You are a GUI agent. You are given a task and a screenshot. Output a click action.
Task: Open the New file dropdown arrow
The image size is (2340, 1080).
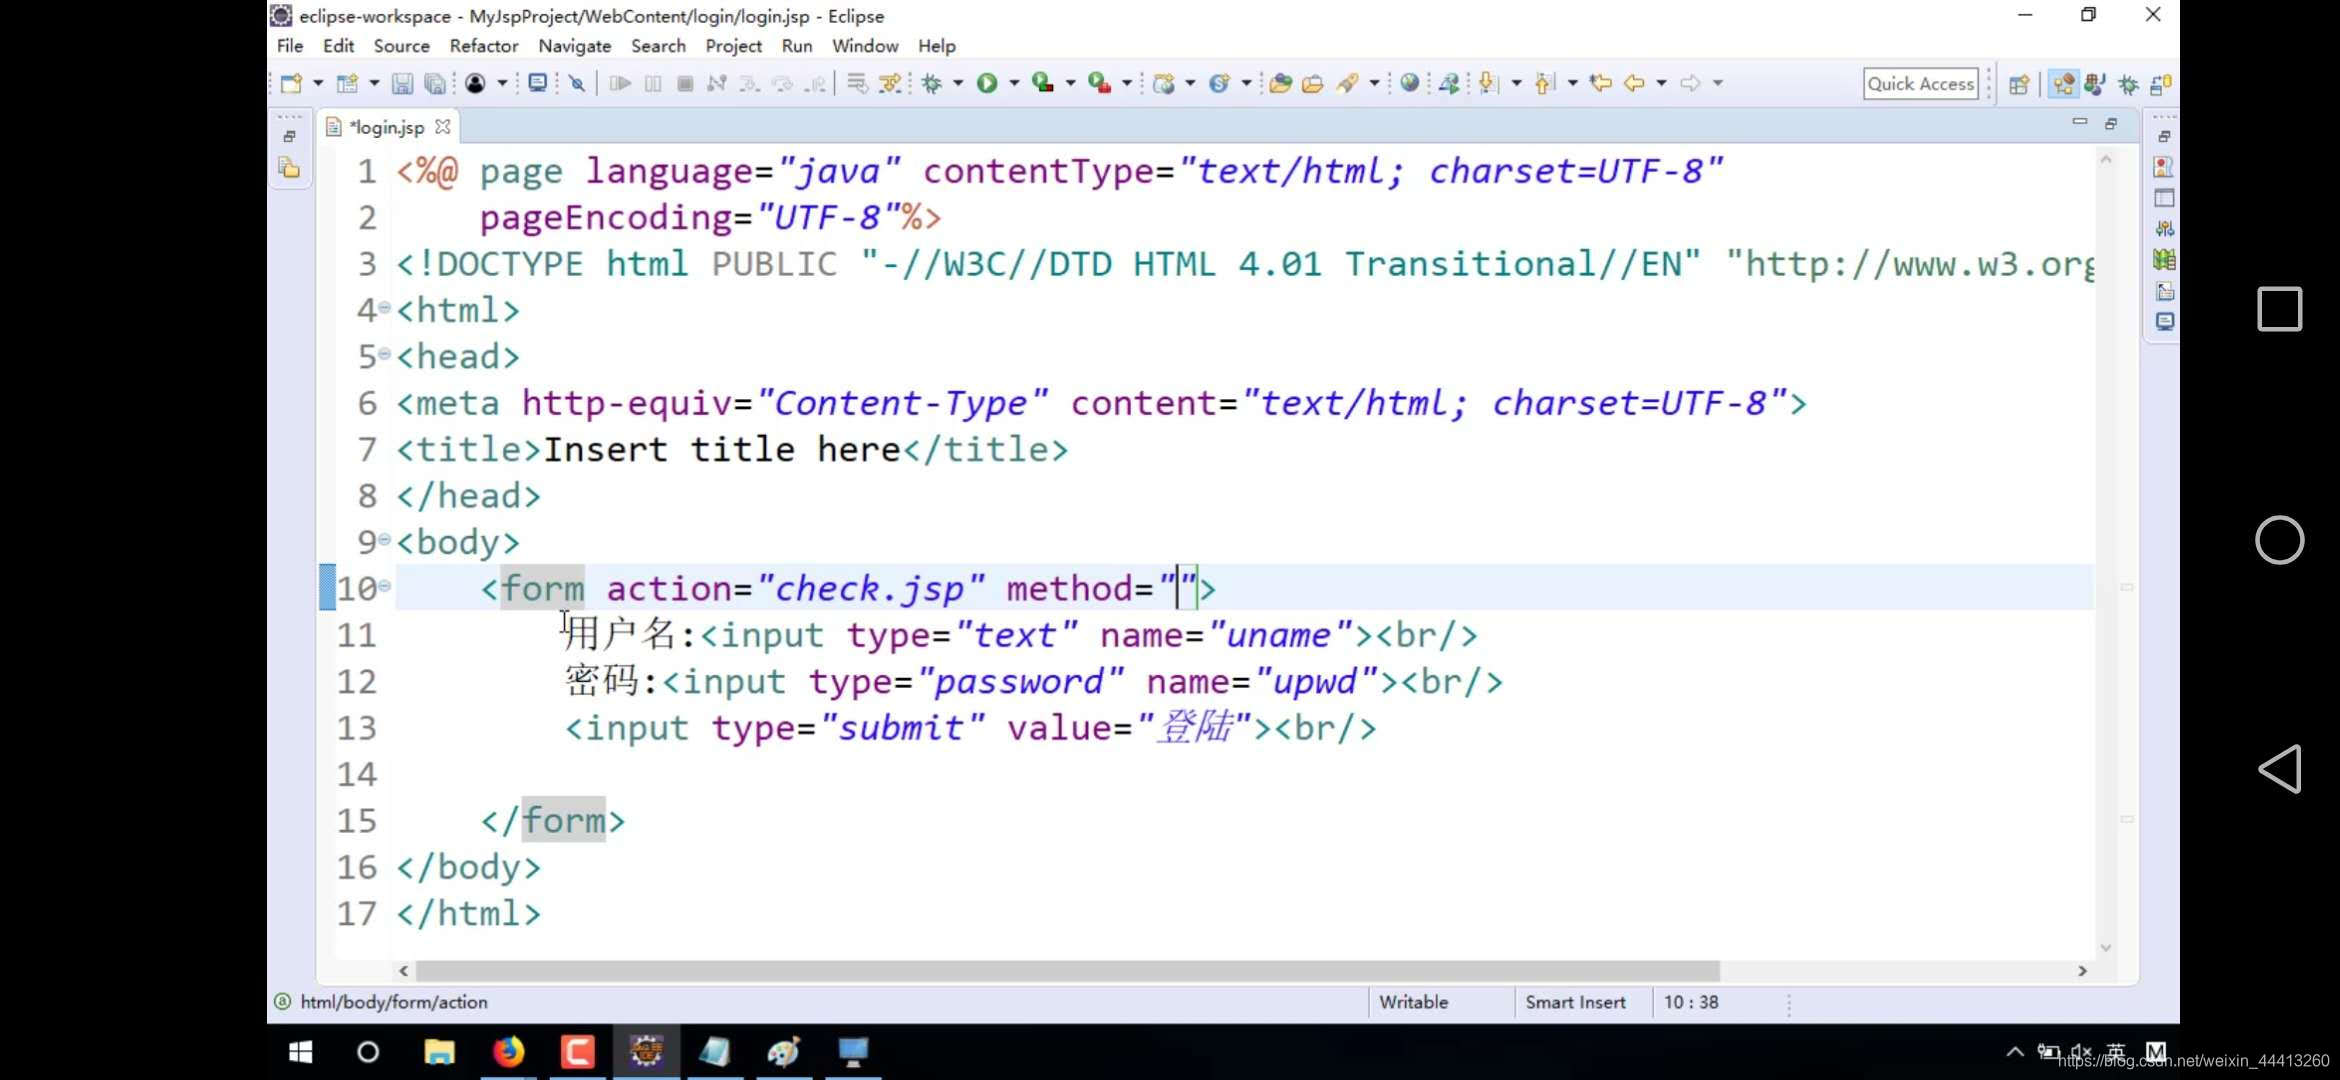[318, 84]
